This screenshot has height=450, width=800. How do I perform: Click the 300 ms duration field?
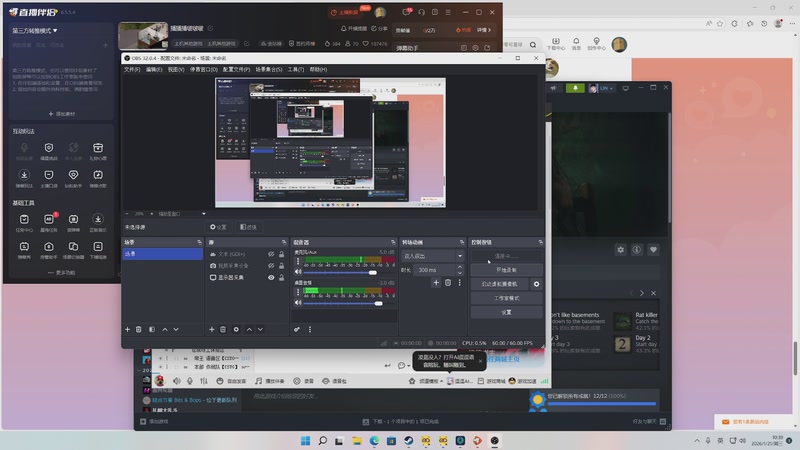435,270
